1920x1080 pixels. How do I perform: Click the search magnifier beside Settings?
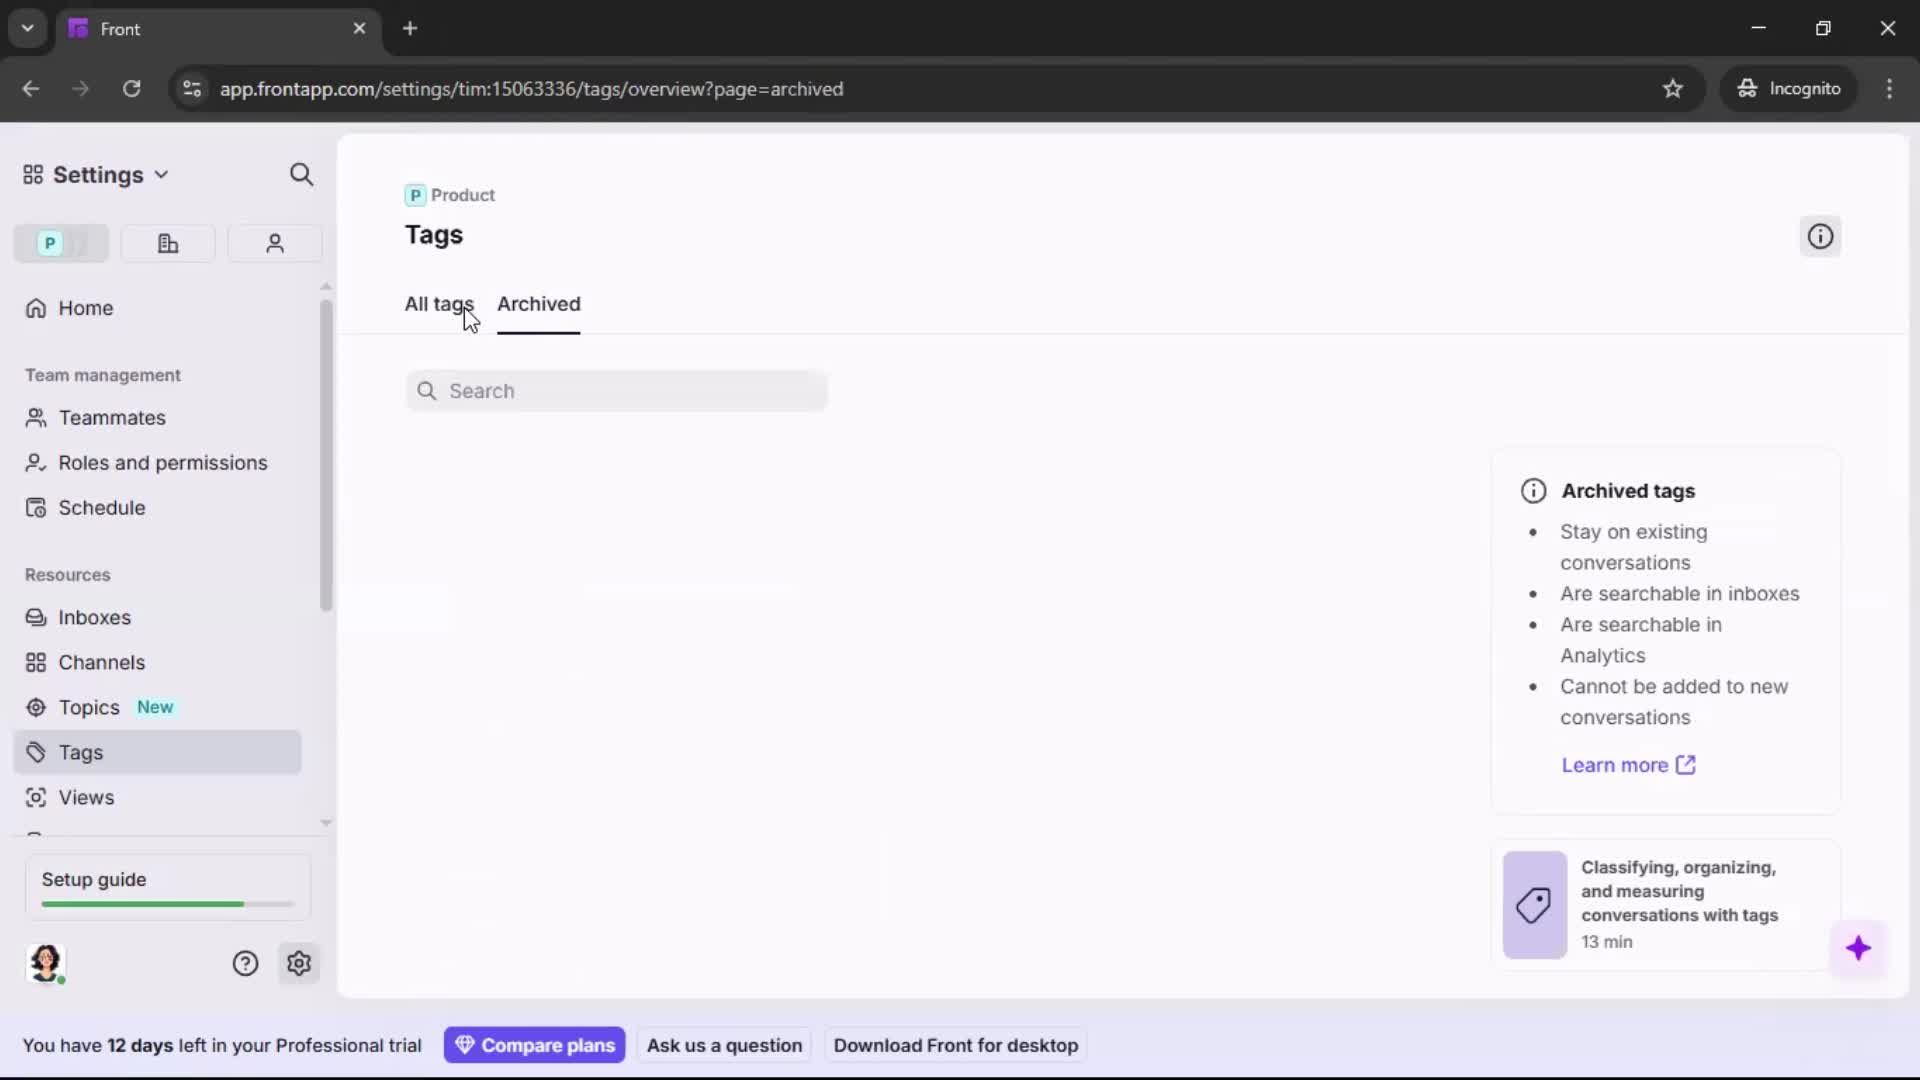301,174
